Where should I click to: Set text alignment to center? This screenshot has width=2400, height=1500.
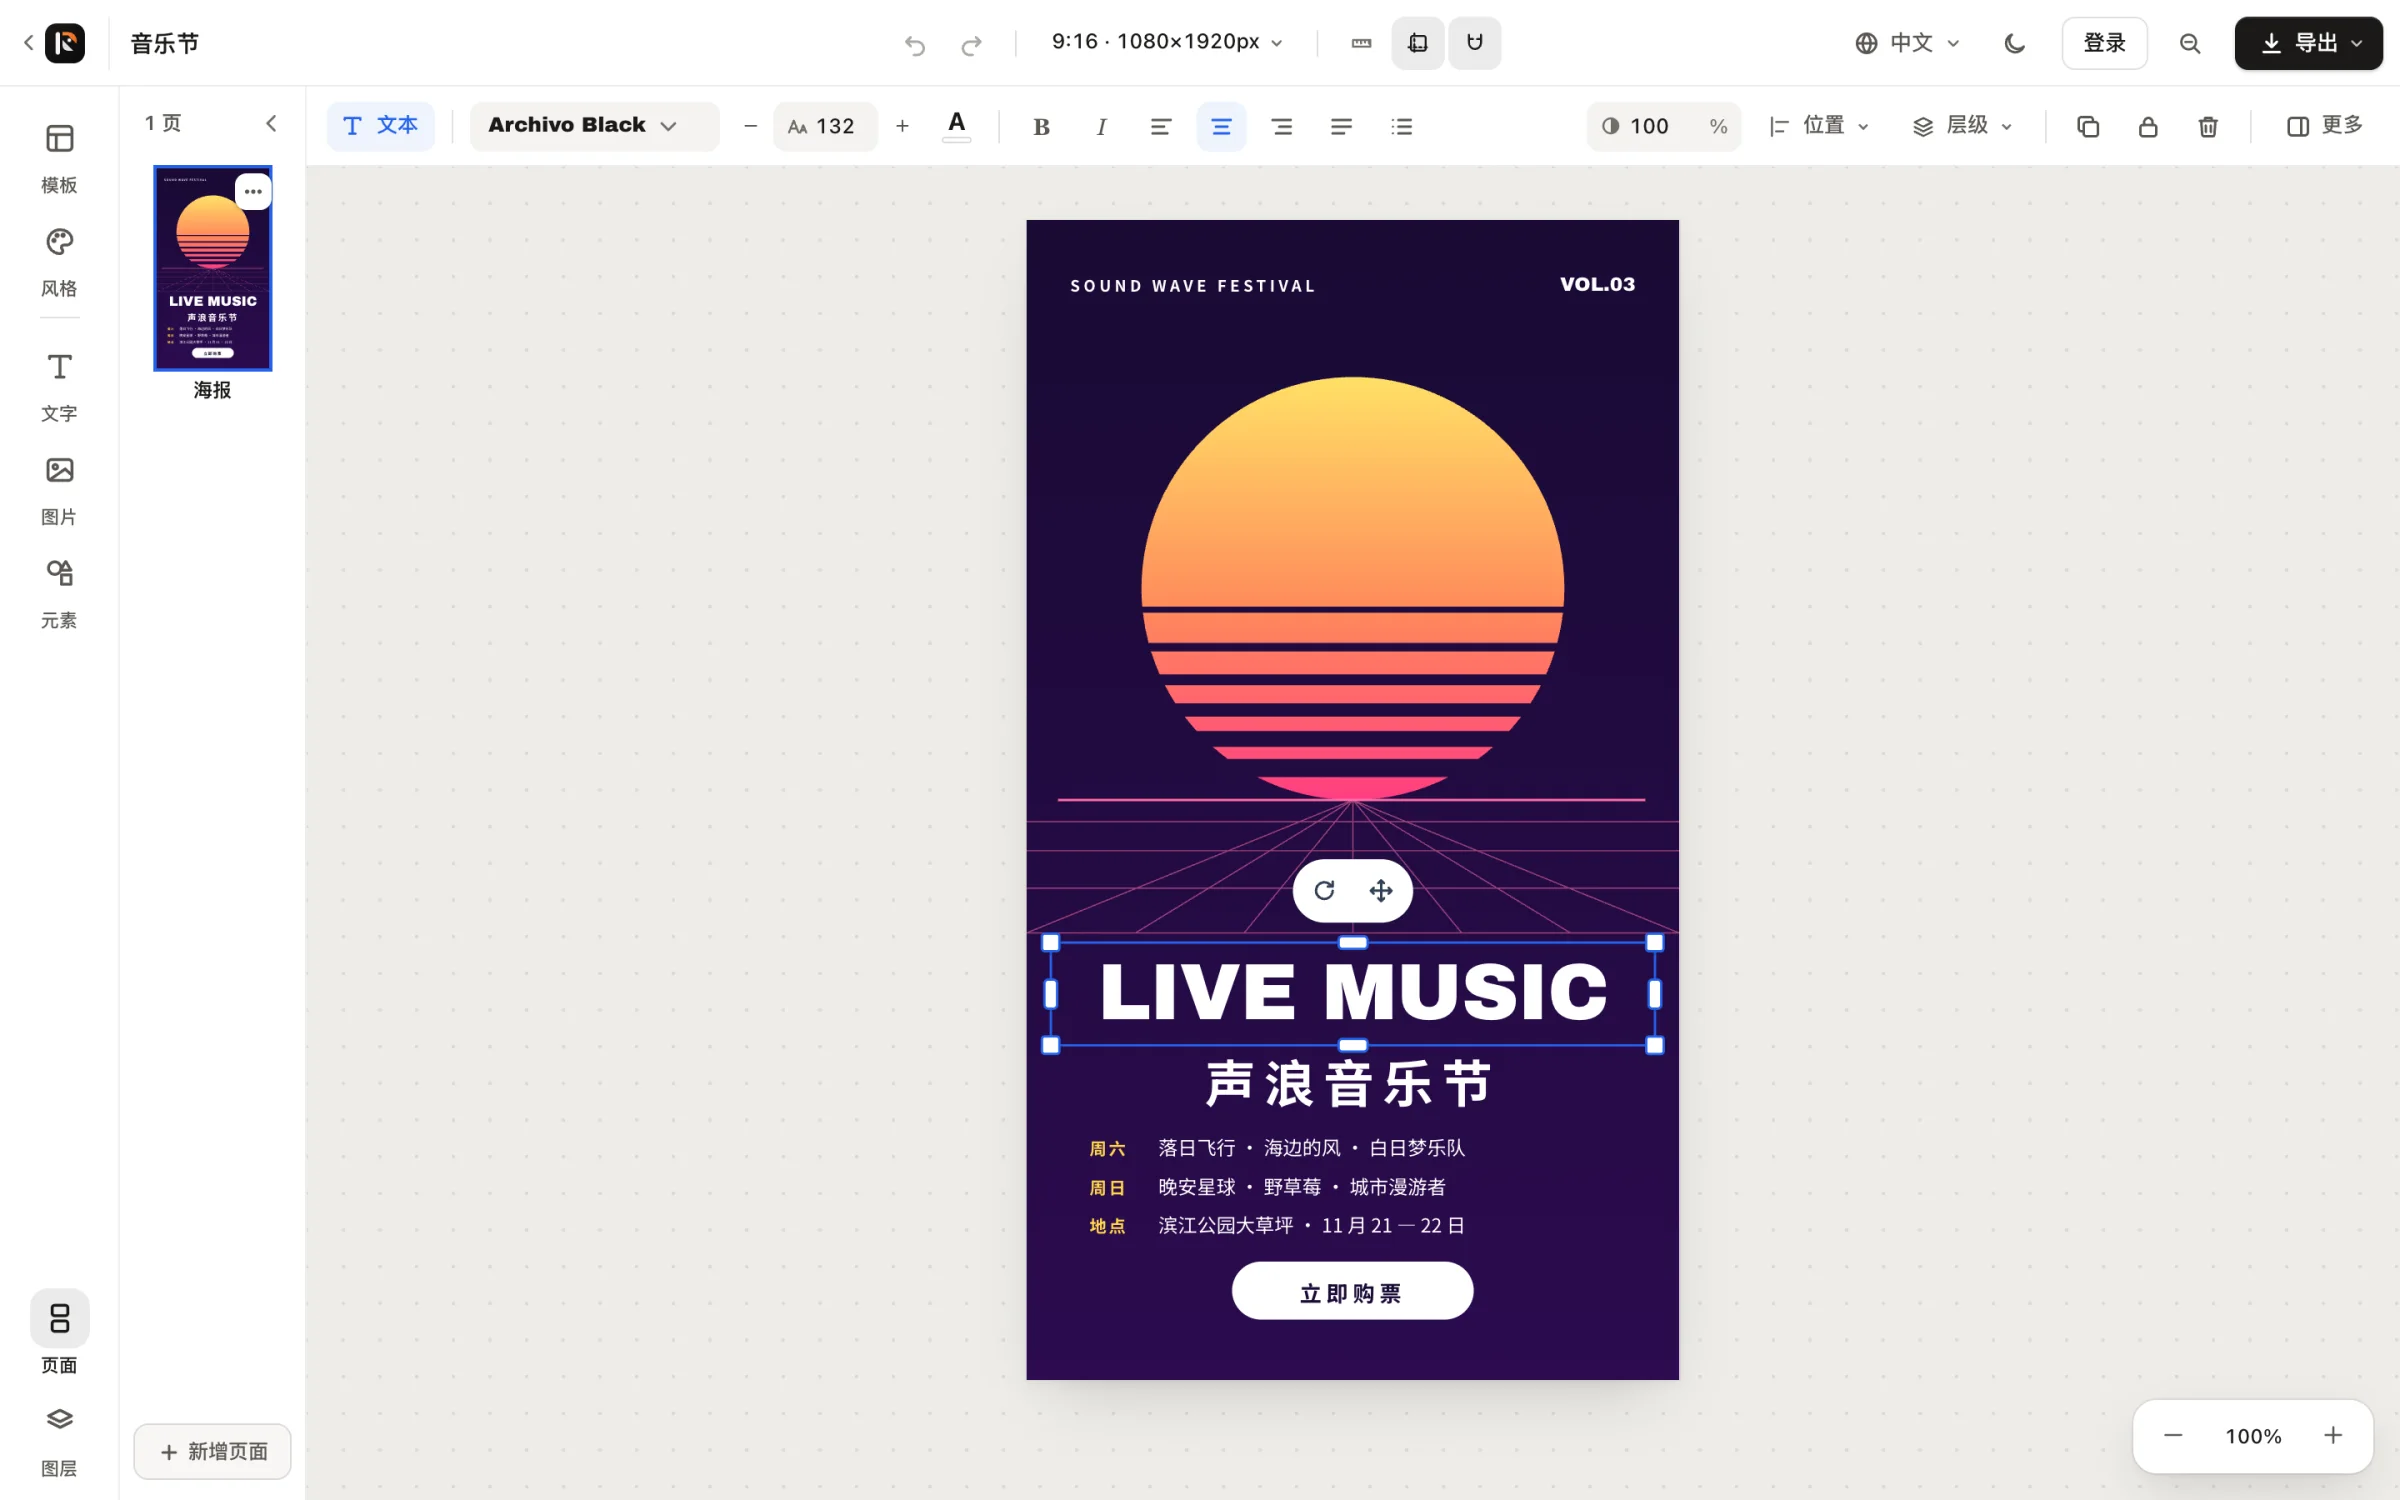pos(1221,126)
